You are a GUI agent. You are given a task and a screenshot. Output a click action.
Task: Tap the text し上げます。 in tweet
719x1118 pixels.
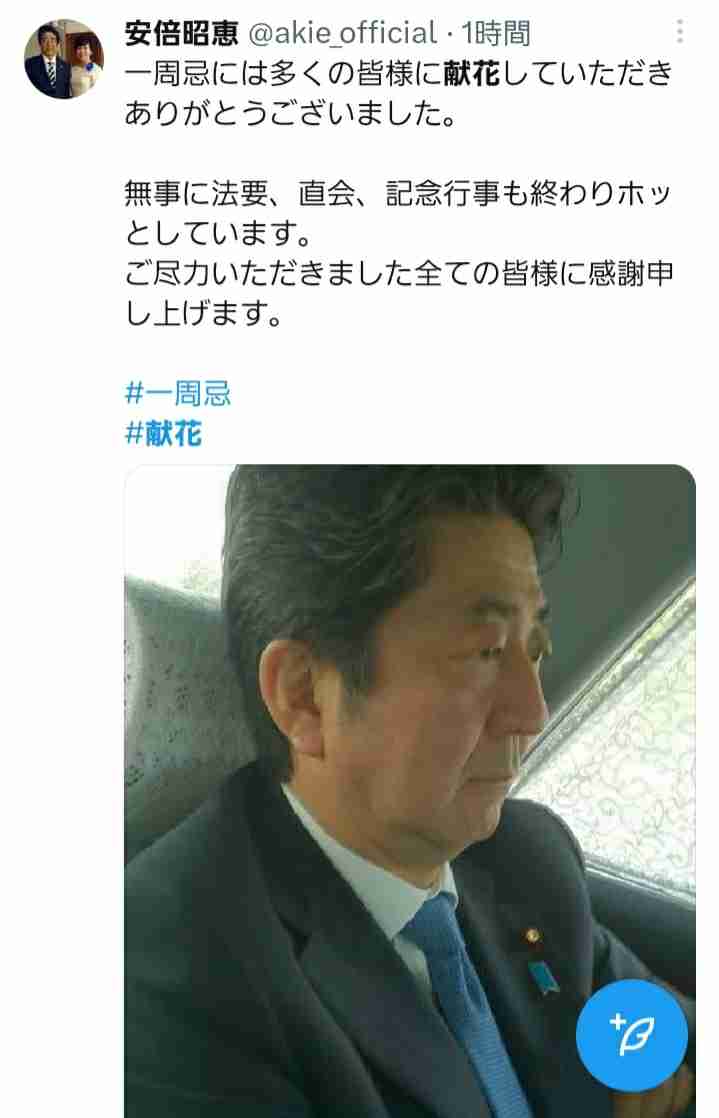(x=204, y=313)
